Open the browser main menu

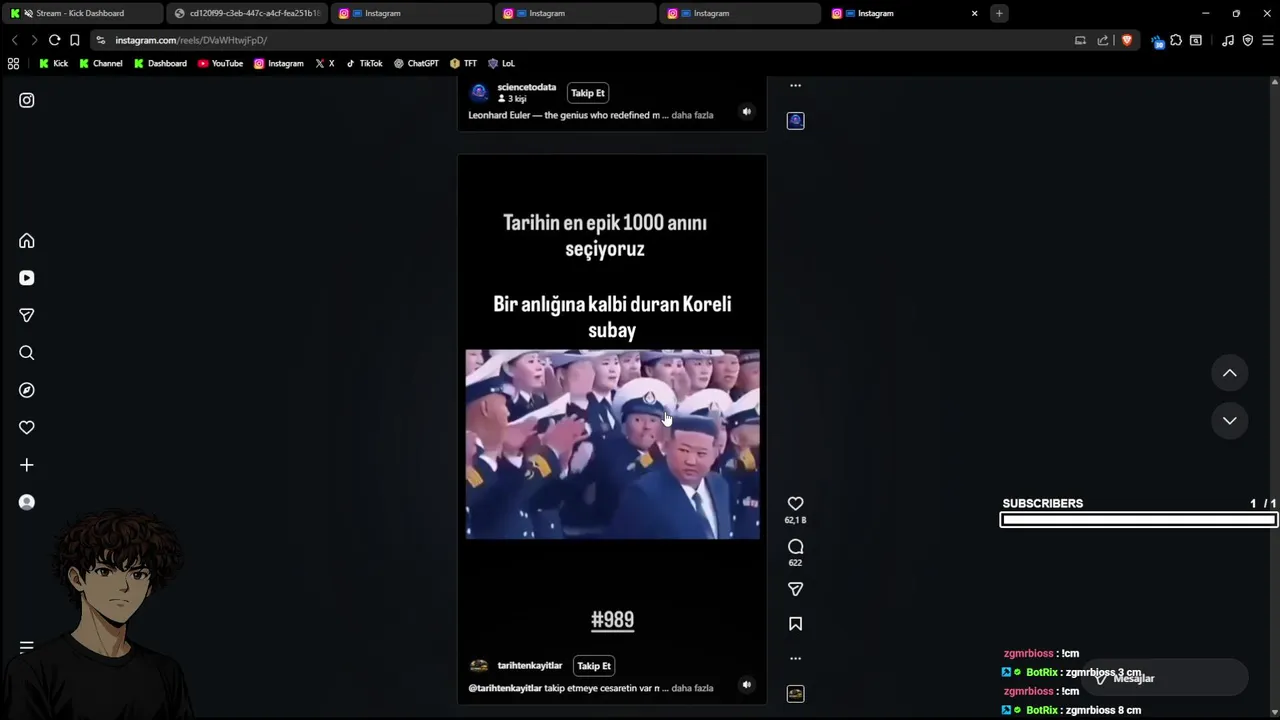(x=1267, y=40)
